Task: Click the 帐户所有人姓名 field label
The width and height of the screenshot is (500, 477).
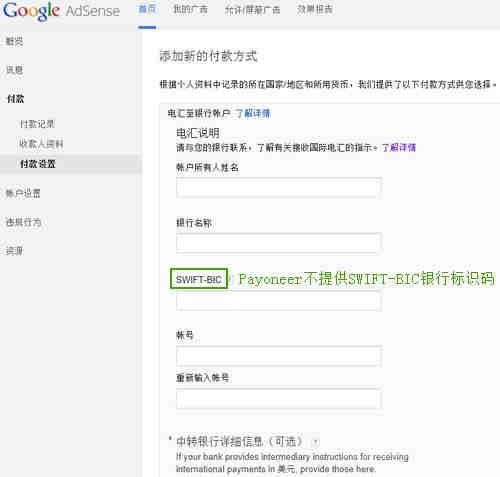Action: point(207,167)
